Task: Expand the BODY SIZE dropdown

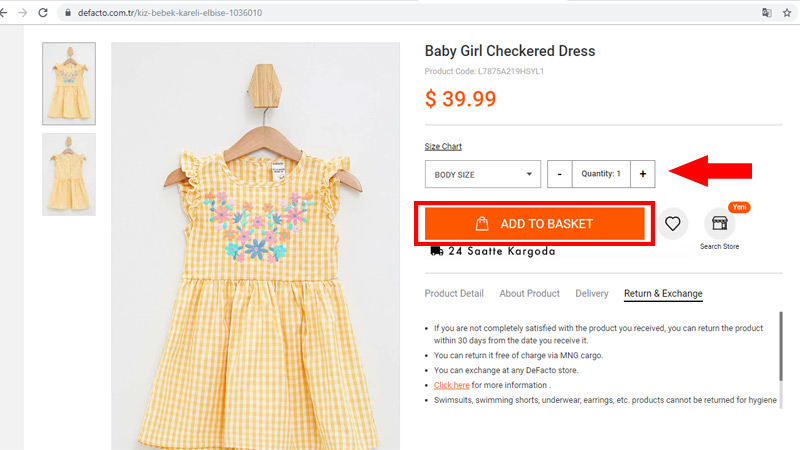Action: pyautogui.click(x=483, y=174)
